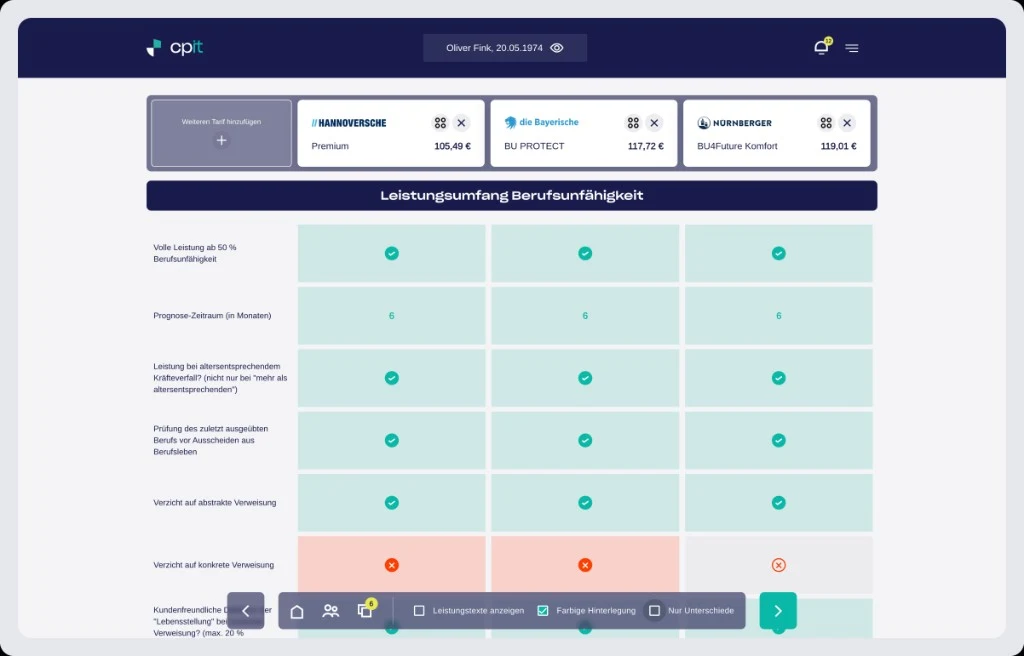Screen dimensions: 1024x656
Task: Click the tariff name BU PROTECT
Action: point(534,146)
